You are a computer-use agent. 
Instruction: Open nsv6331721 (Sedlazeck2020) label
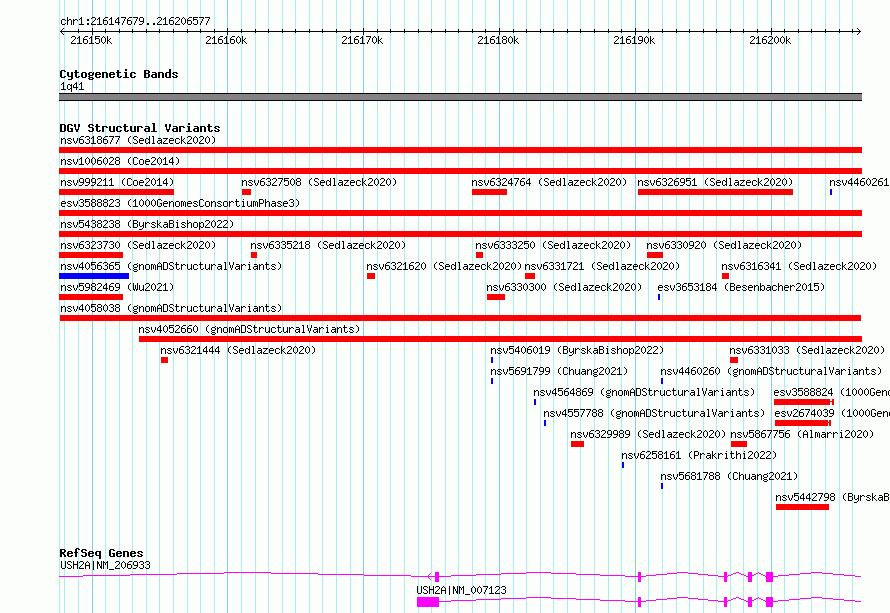[x=602, y=266]
